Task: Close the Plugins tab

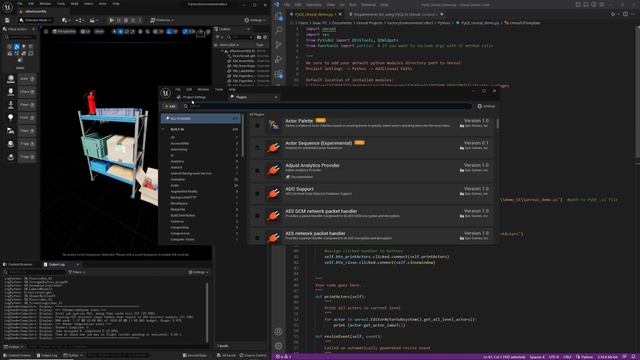Action: [276, 97]
